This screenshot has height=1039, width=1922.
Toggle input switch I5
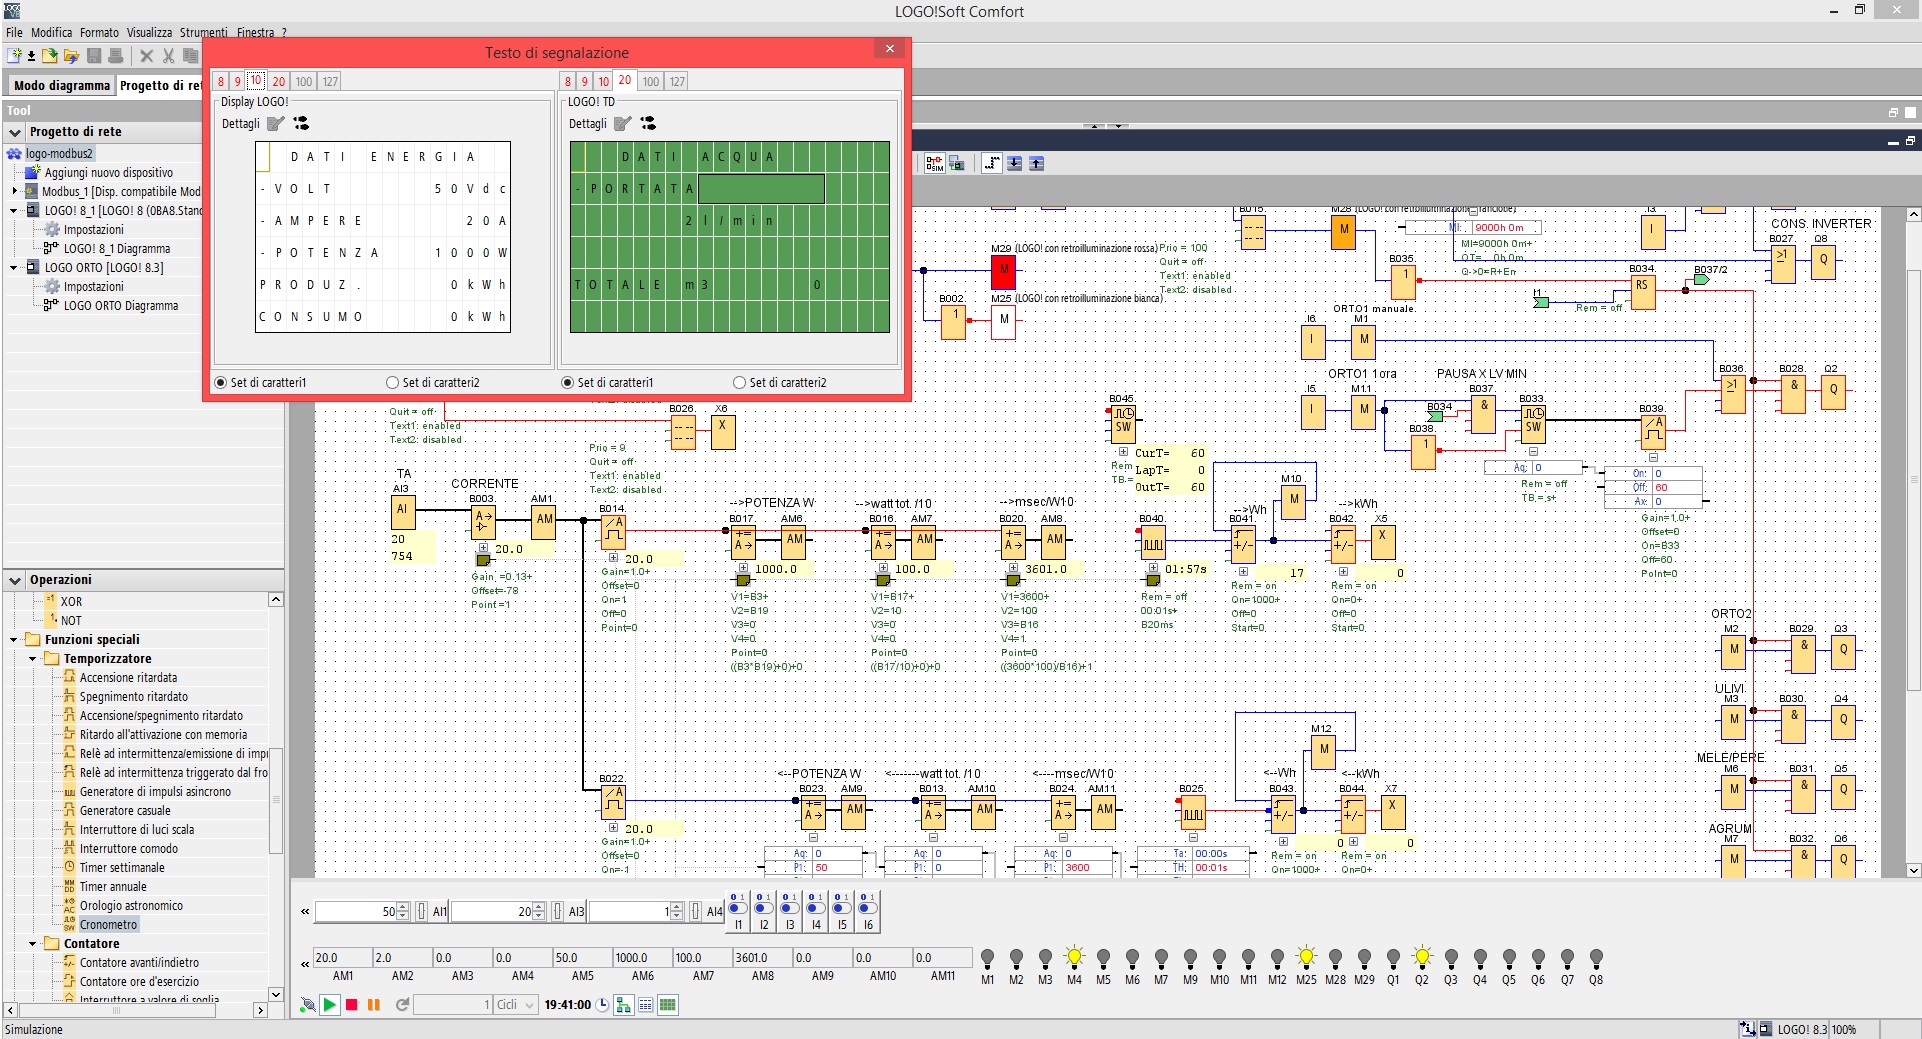click(842, 908)
